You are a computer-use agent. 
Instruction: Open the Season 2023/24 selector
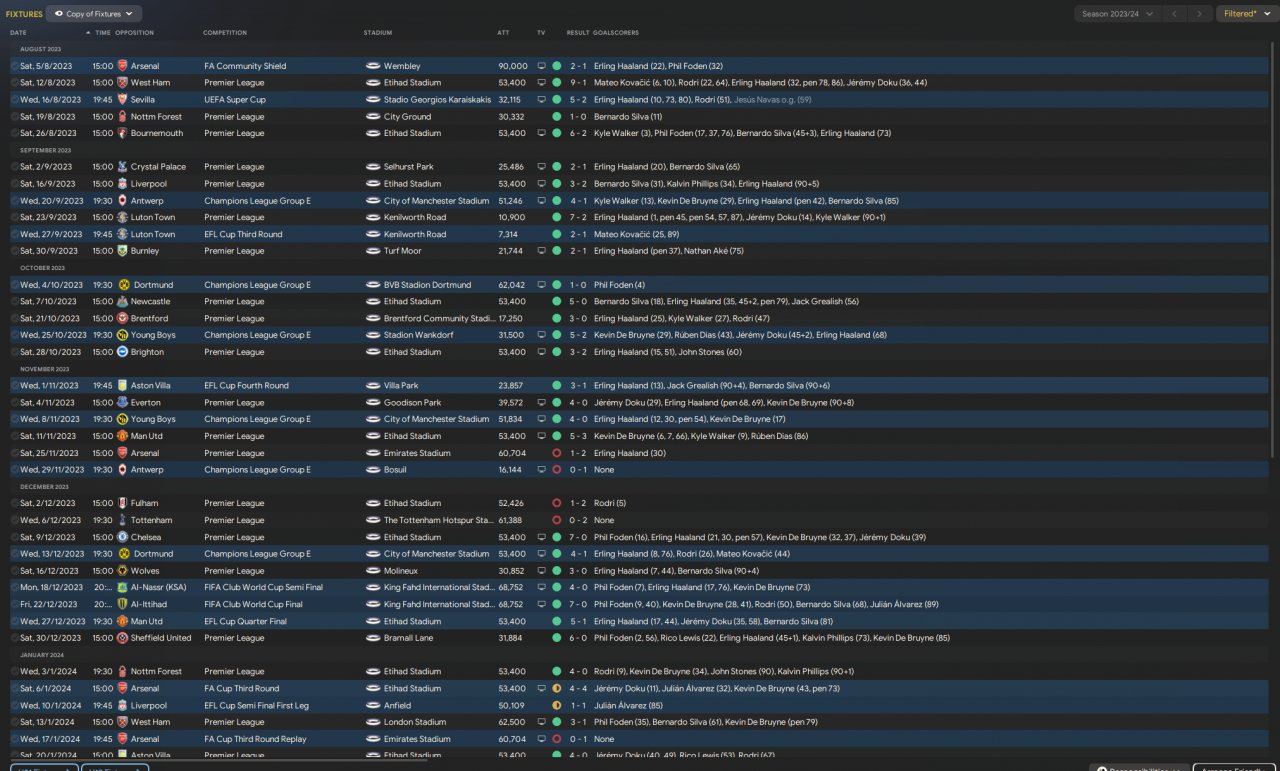[1118, 14]
